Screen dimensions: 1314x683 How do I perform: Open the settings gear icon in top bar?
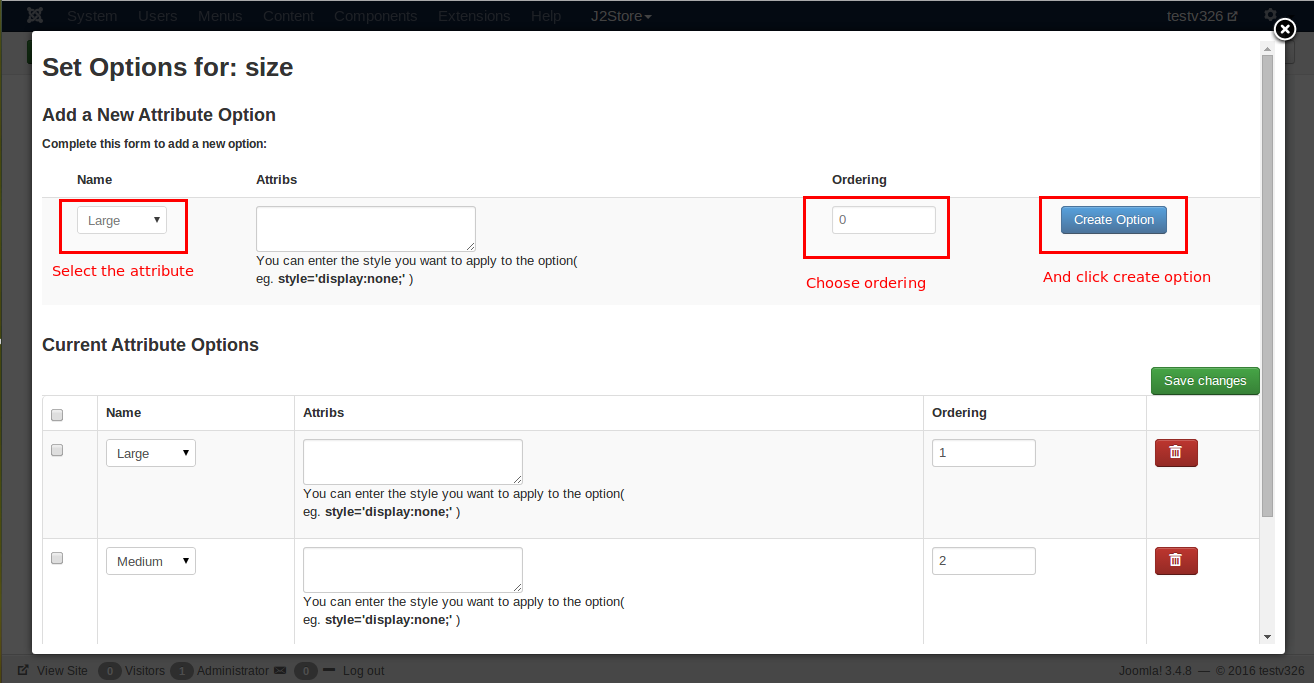coord(1270,16)
